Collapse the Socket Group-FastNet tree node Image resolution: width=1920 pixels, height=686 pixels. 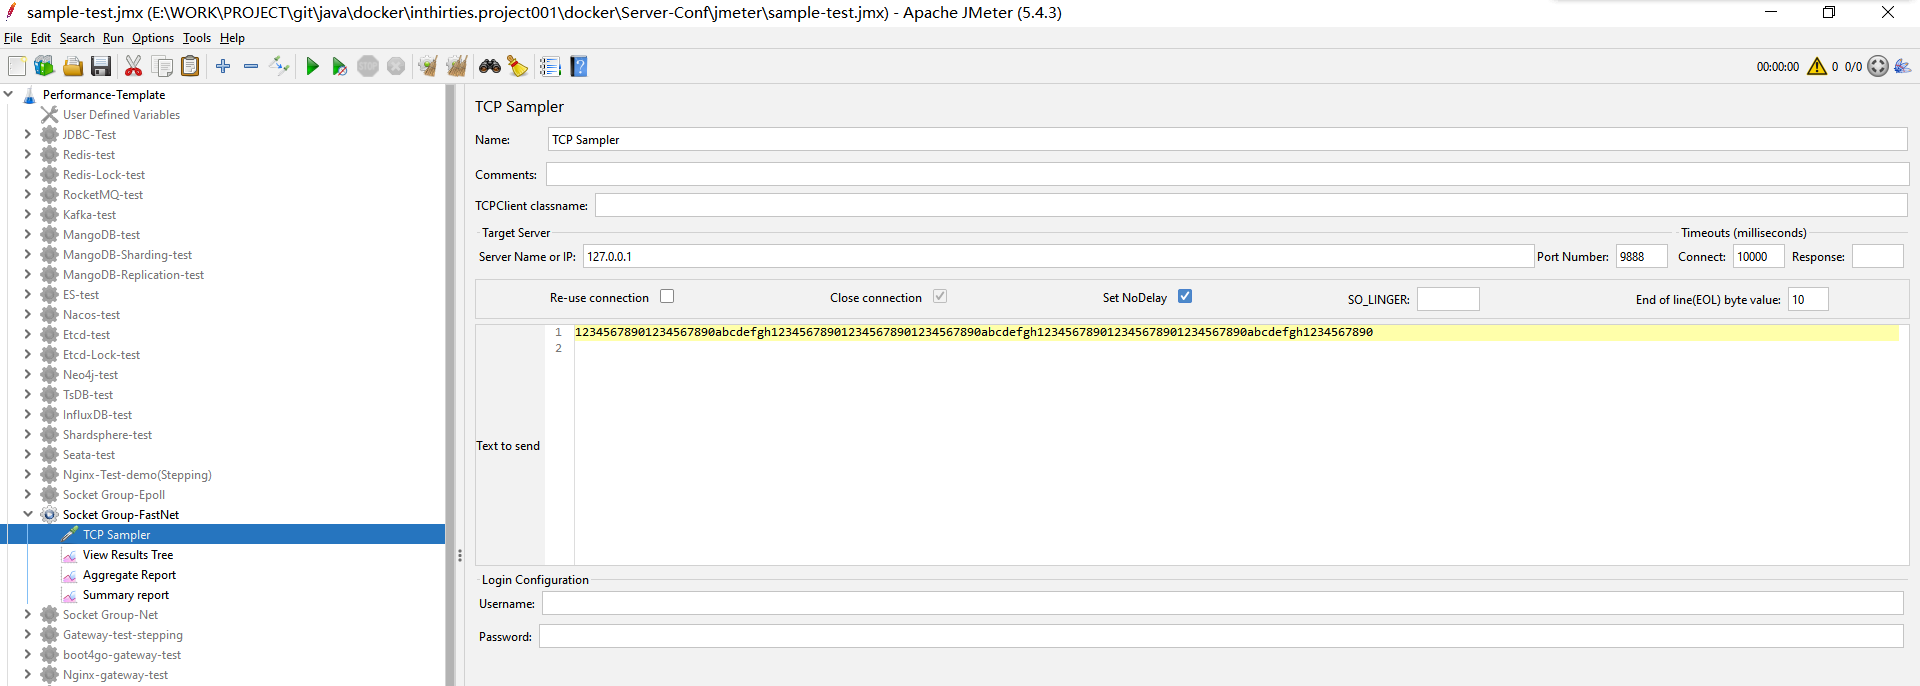28,514
